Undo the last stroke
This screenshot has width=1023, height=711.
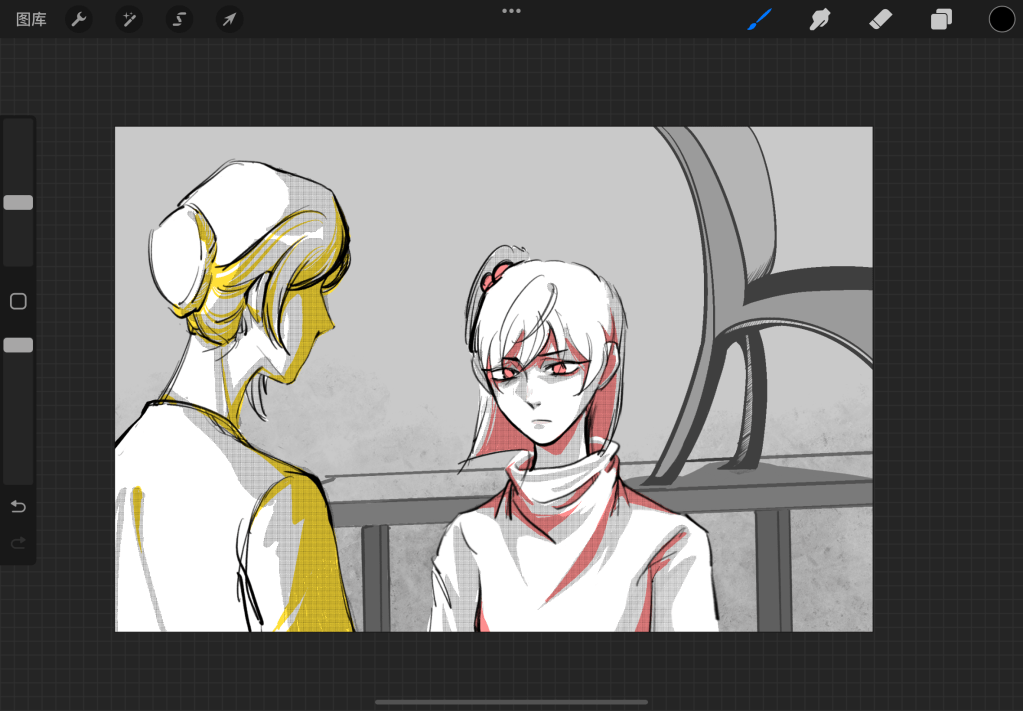point(18,506)
